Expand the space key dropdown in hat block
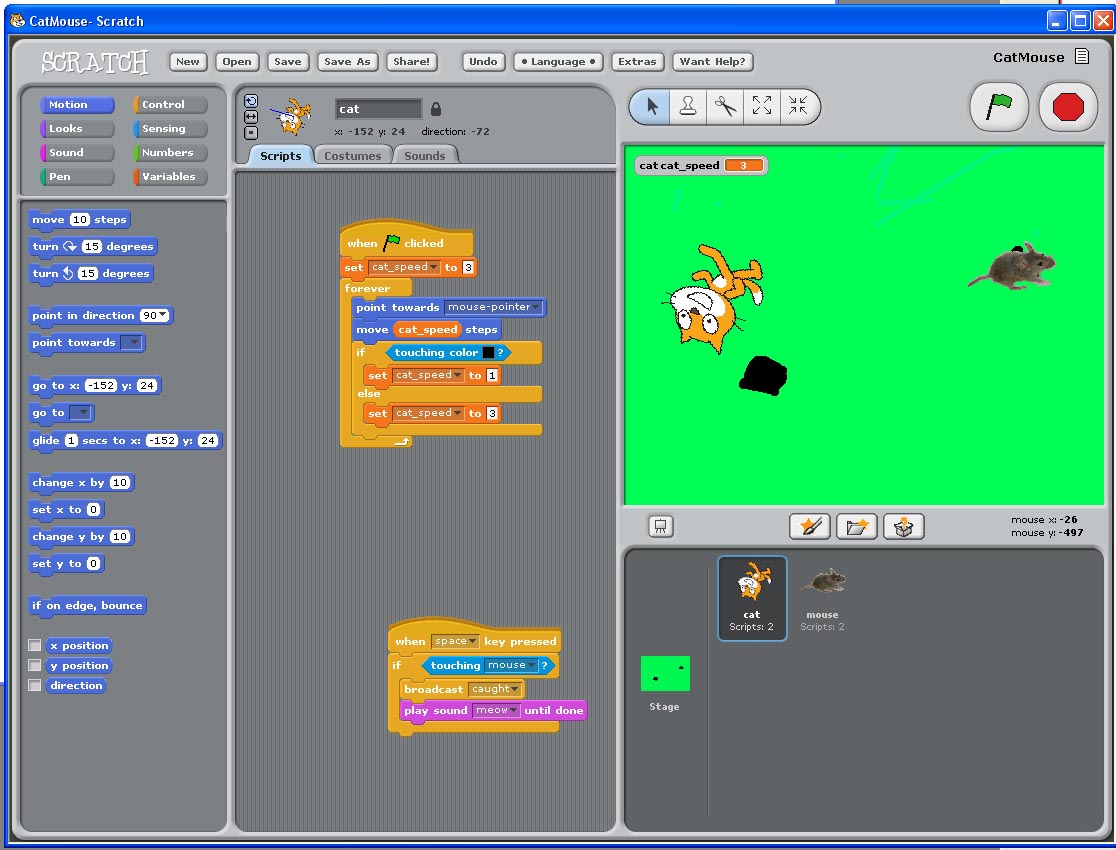 473,642
